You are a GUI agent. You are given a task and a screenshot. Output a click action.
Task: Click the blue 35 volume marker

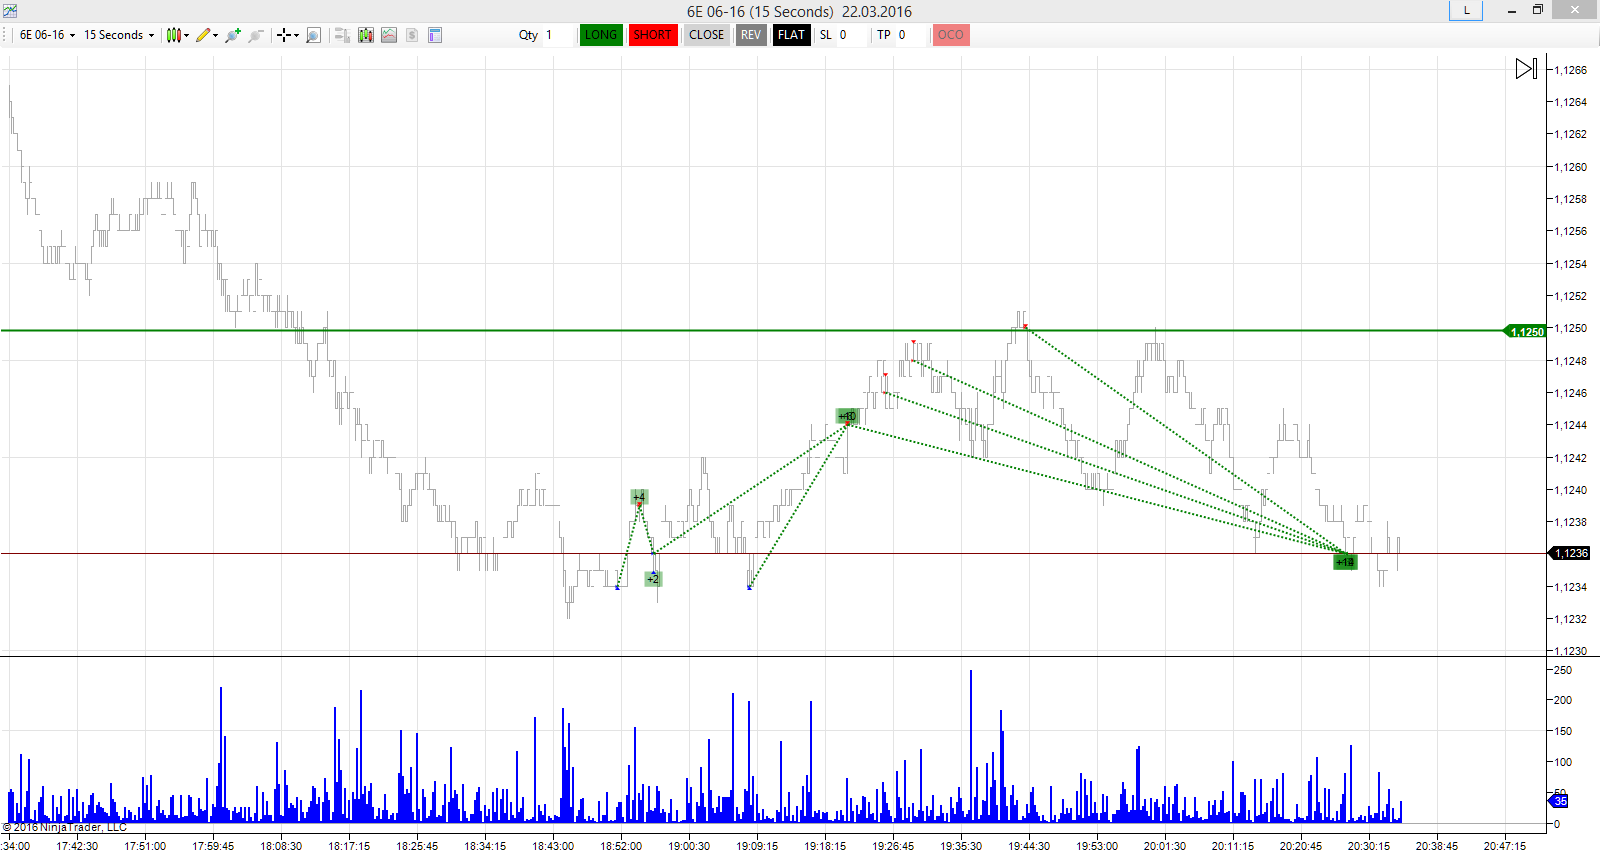click(x=1559, y=801)
